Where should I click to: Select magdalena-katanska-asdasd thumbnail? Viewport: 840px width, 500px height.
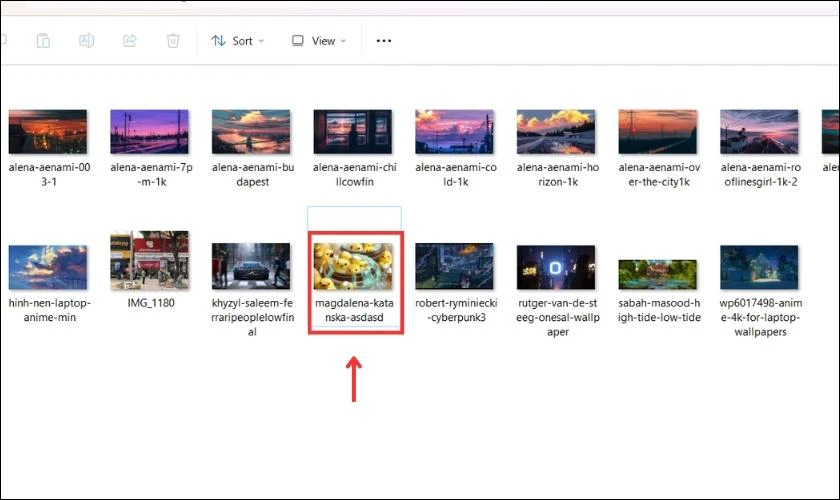352,266
